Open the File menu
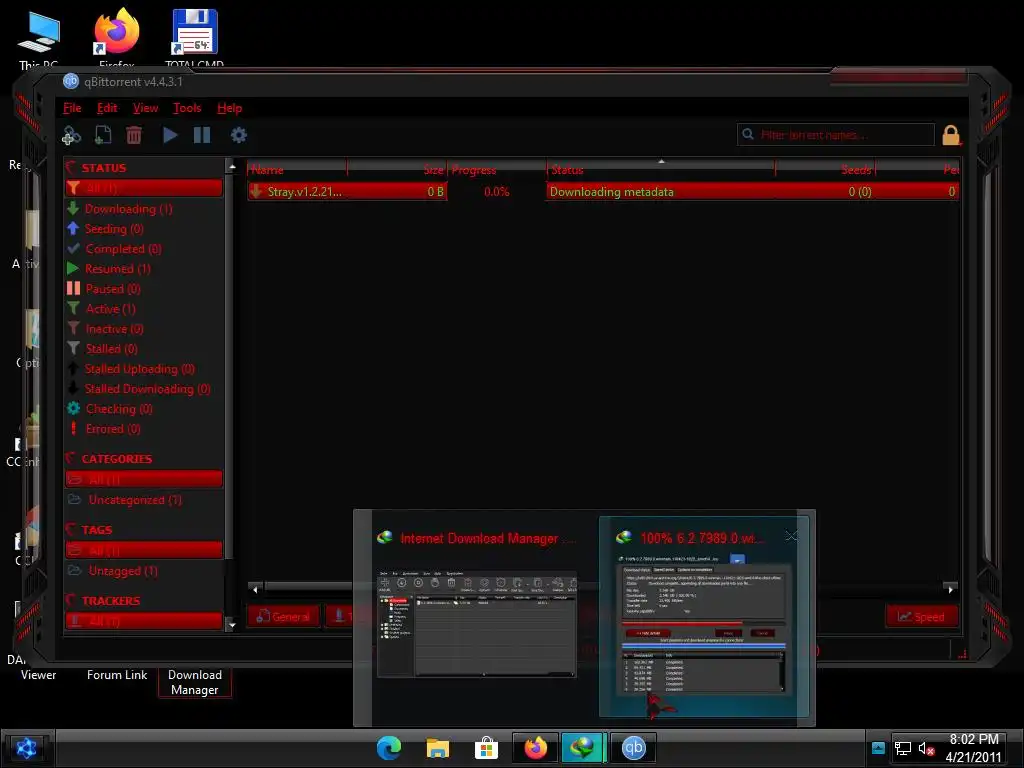This screenshot has width=1024, height=768. 72,108
